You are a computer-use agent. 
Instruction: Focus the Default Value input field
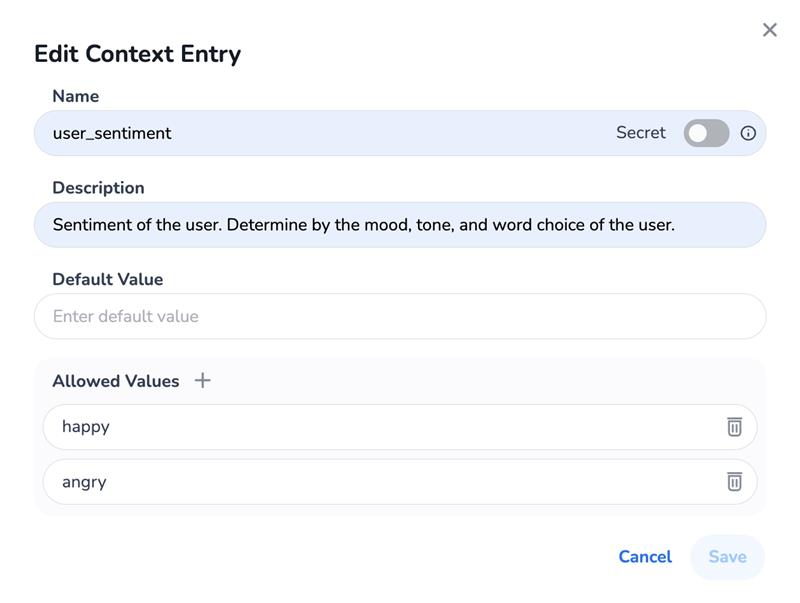(400, 316)
